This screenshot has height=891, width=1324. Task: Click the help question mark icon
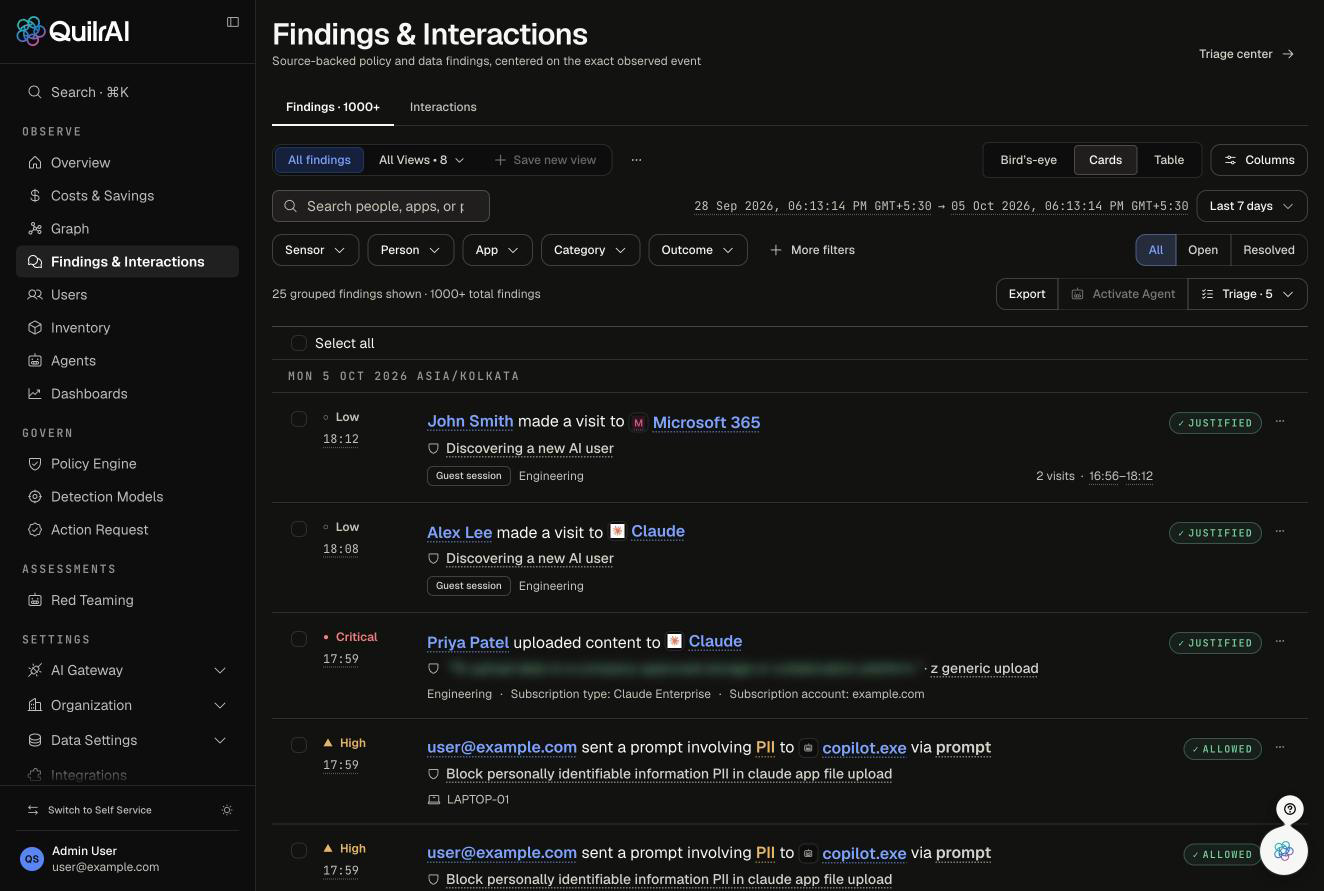(x=1290, y=809)
